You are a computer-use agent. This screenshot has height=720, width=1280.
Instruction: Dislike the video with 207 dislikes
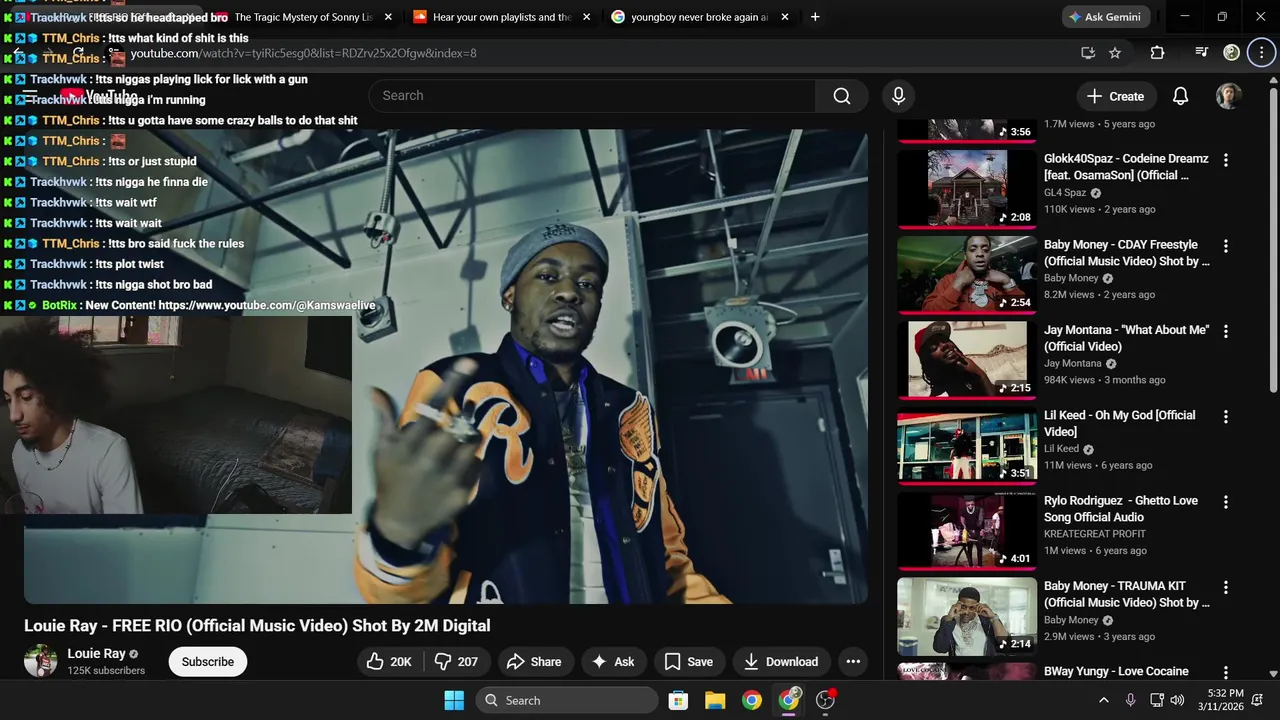(x=456, y=661)
